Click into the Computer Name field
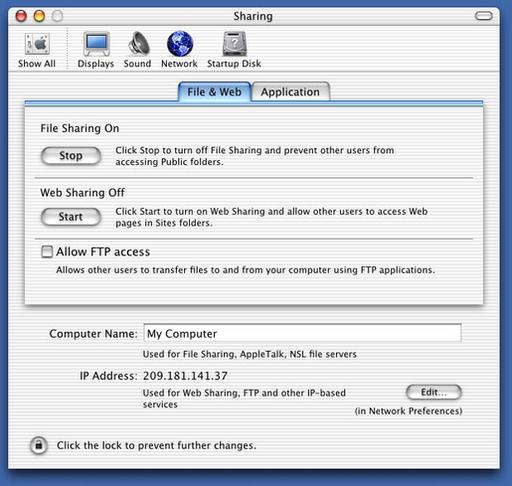This screenshot has width=512, height=486. point(302,333)
